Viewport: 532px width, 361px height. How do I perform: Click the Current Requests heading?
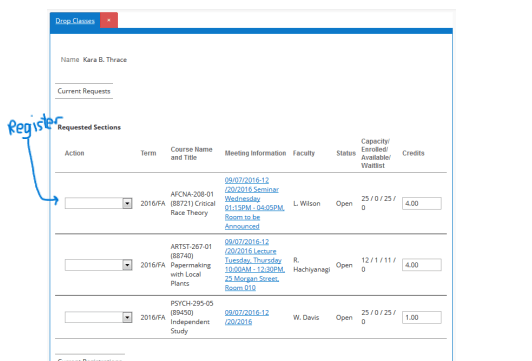pyautogui.click(x=84, y=91)
